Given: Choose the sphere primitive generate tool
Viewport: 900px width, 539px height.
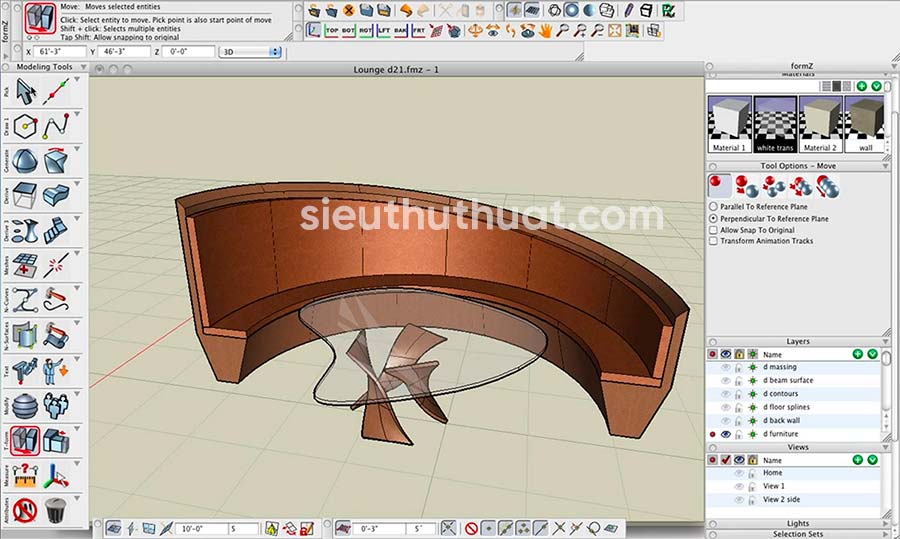Looking at the screenshot, I should tap(25, 161).
